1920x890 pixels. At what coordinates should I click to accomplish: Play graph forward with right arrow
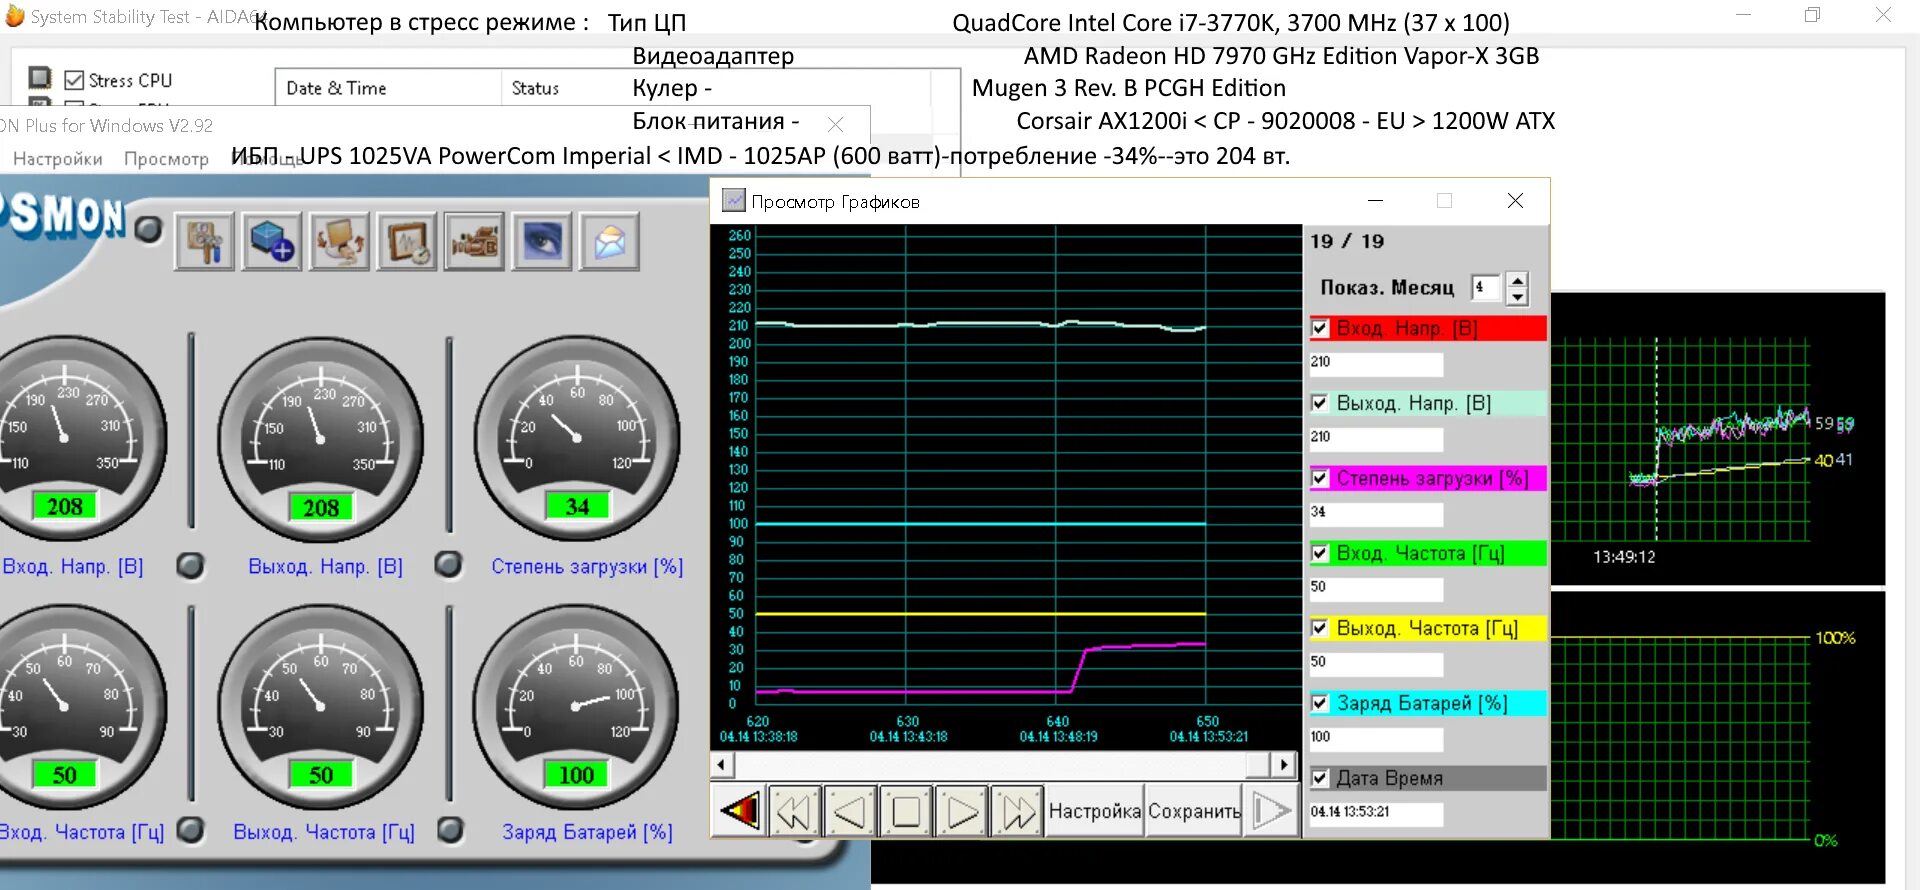pos(962,811)
